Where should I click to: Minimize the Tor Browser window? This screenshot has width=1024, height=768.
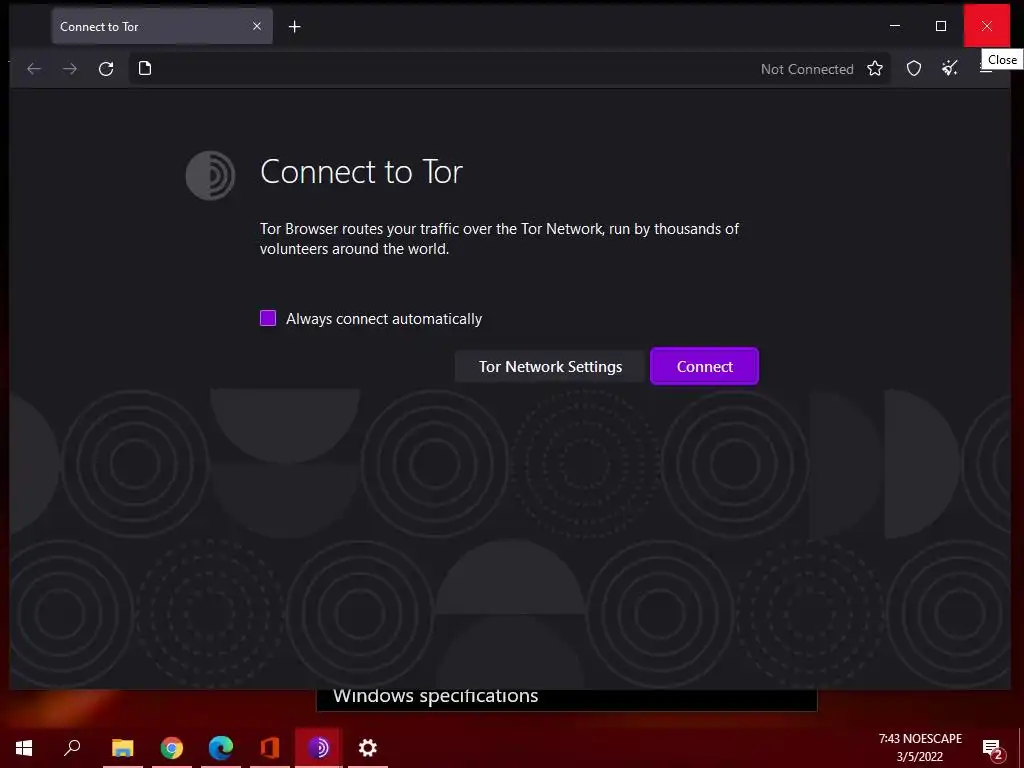point(895,26)
